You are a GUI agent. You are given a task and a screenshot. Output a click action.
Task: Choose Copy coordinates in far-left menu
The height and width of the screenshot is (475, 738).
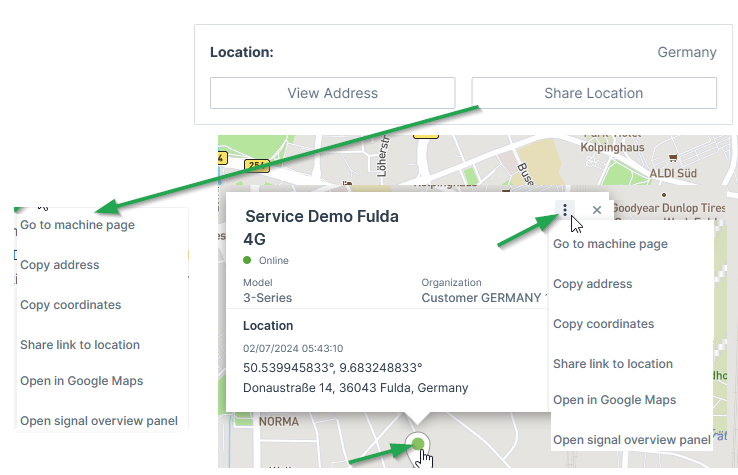point(70,305)
